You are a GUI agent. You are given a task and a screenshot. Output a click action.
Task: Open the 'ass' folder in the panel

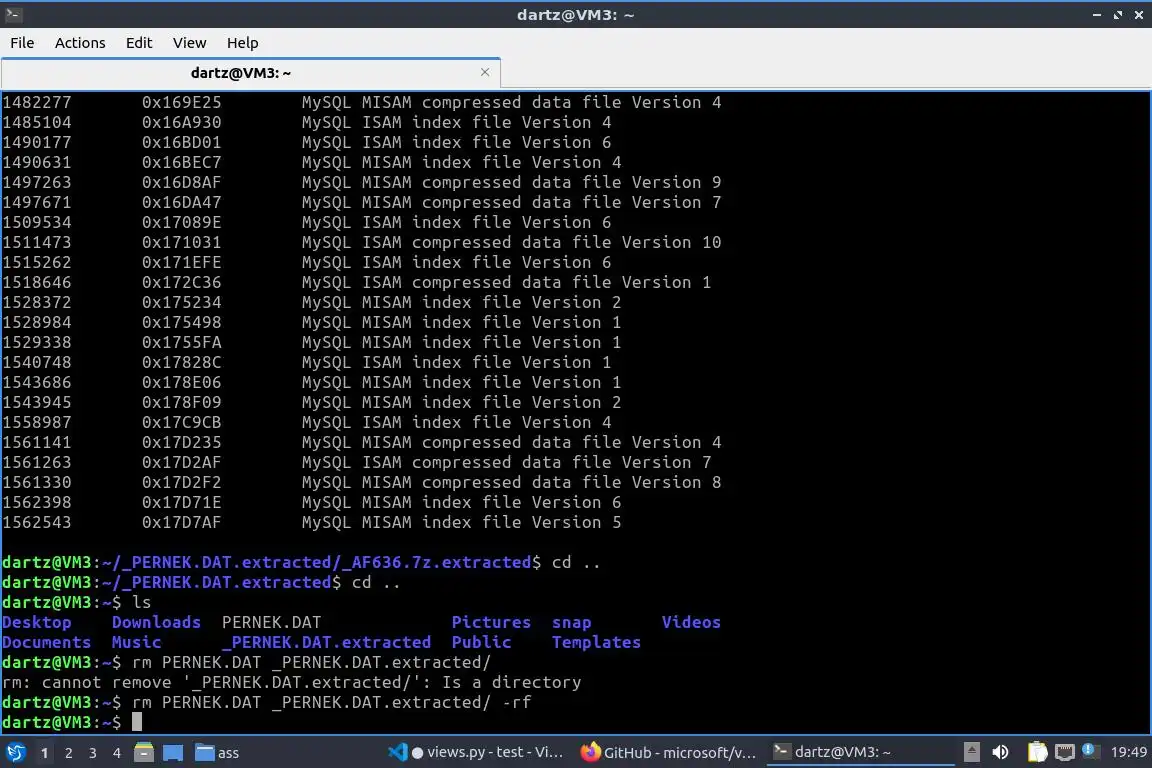click(x=217, y=753)
